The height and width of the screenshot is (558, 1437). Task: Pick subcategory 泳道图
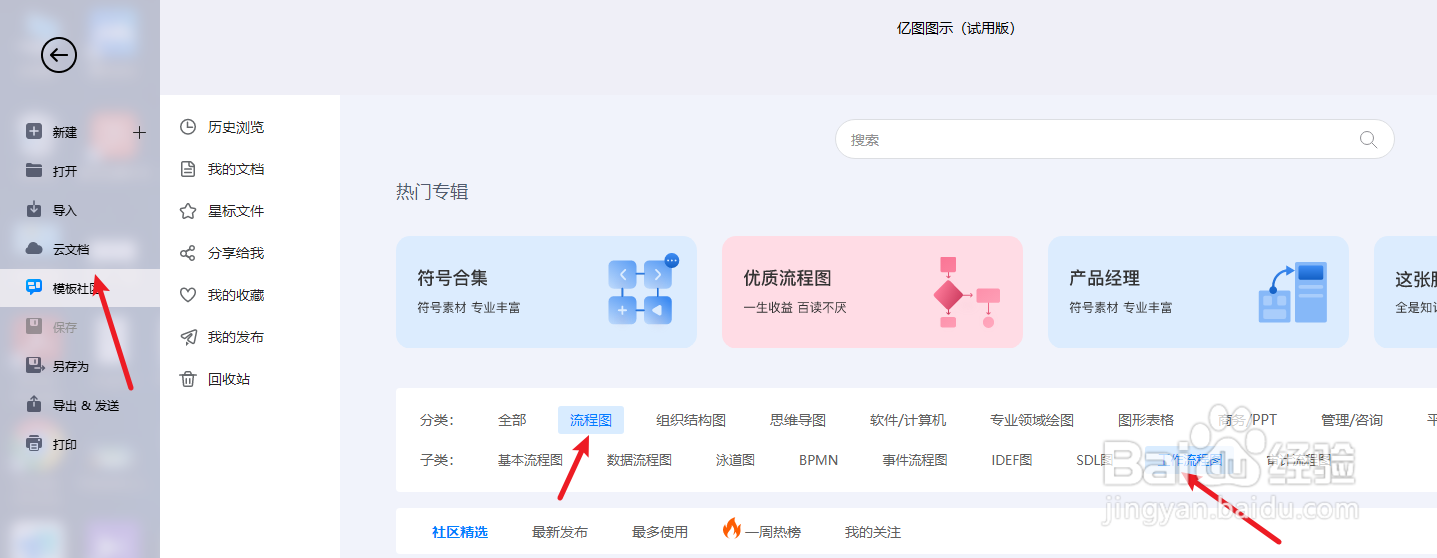point(735,460)
